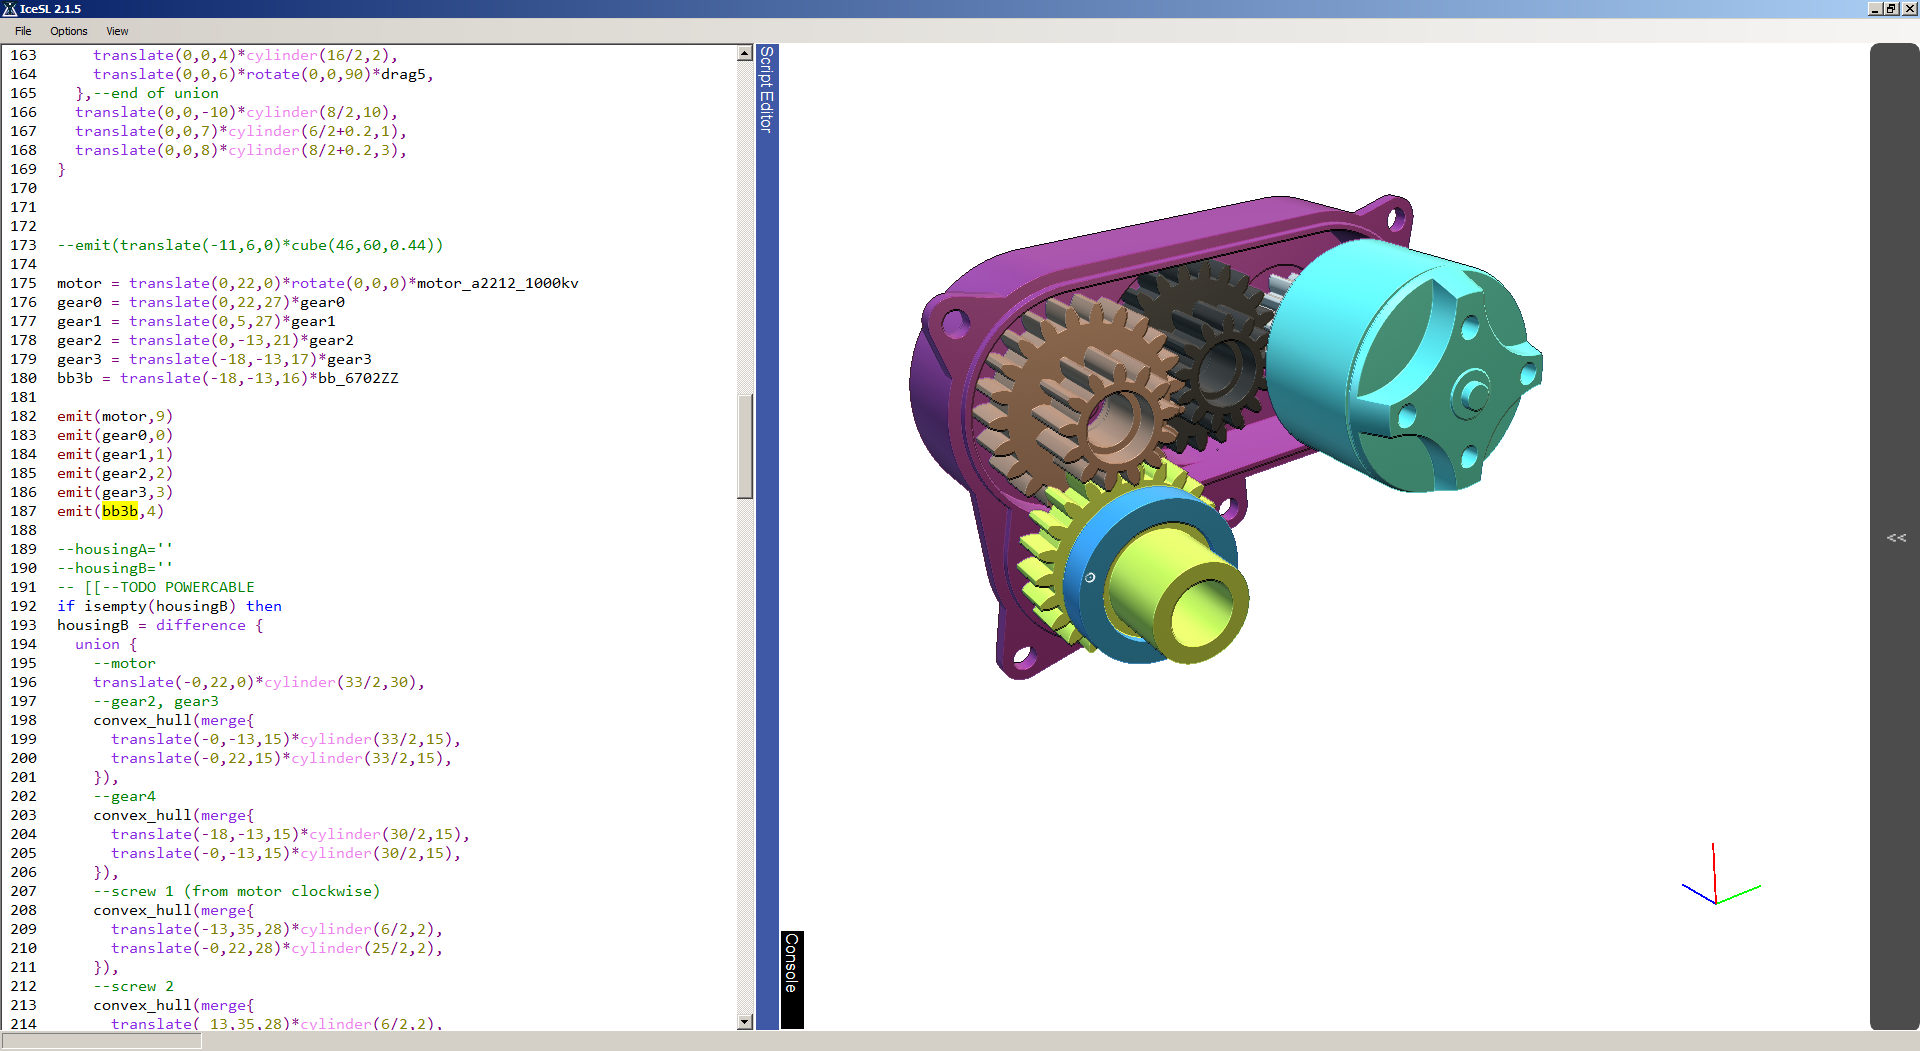Minimize the IceSL window

(1875, 9)
